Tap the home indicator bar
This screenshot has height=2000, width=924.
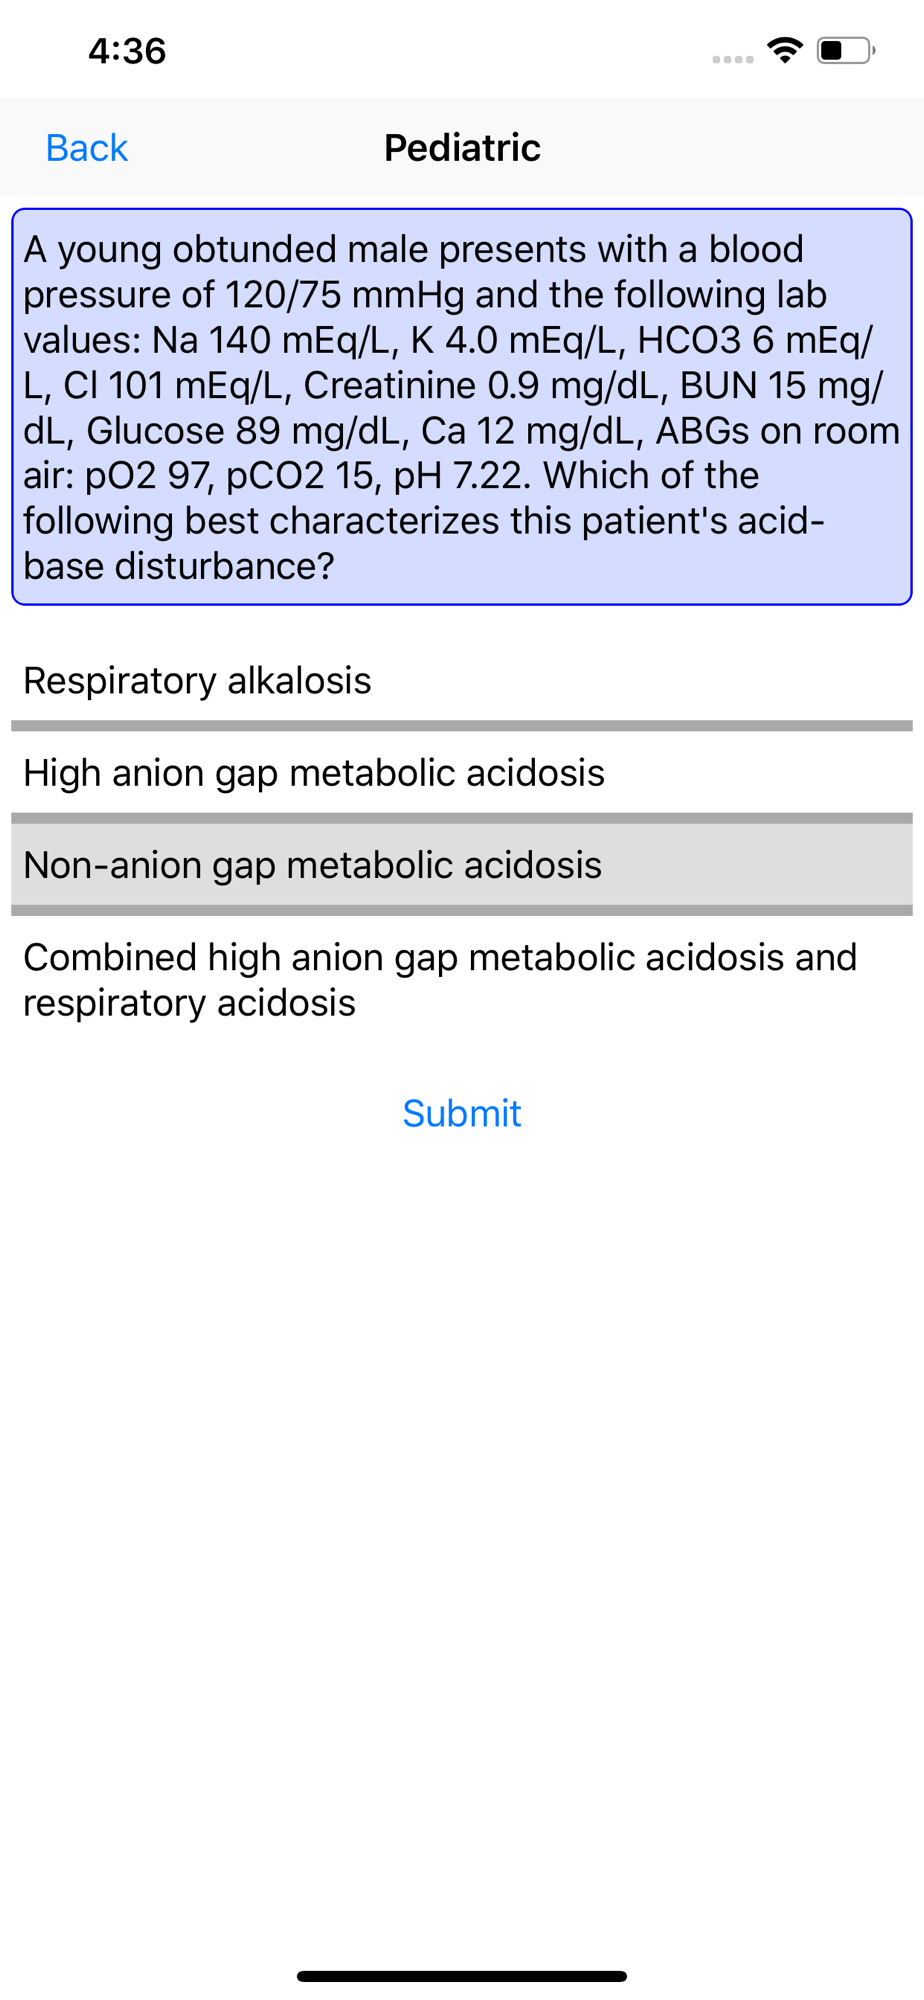click(x=462, y=1976)
